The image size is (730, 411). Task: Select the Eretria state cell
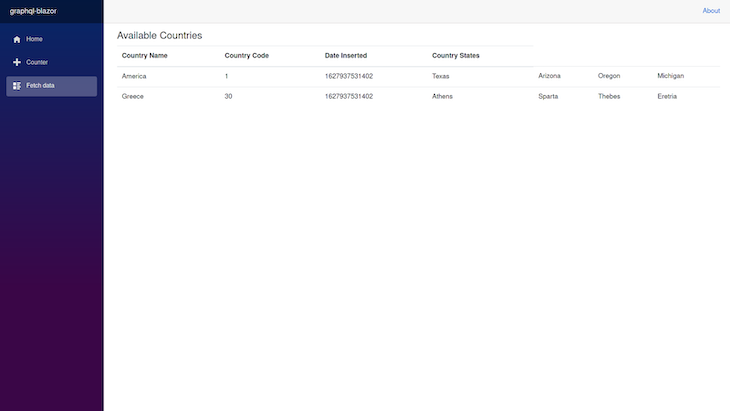[667, 96]
